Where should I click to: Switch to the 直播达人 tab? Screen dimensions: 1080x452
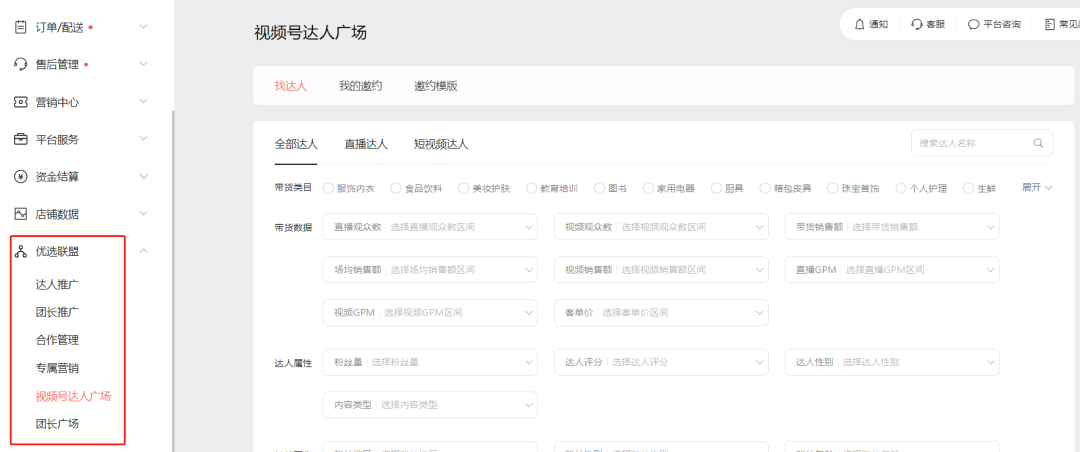(365, 144)
